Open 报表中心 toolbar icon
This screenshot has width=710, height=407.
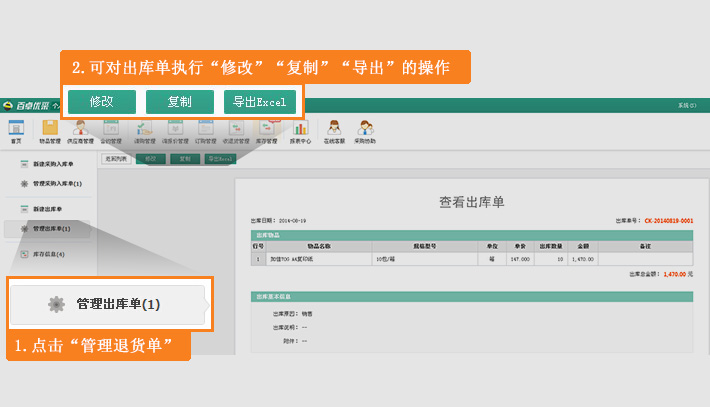[x=300, y=130]
